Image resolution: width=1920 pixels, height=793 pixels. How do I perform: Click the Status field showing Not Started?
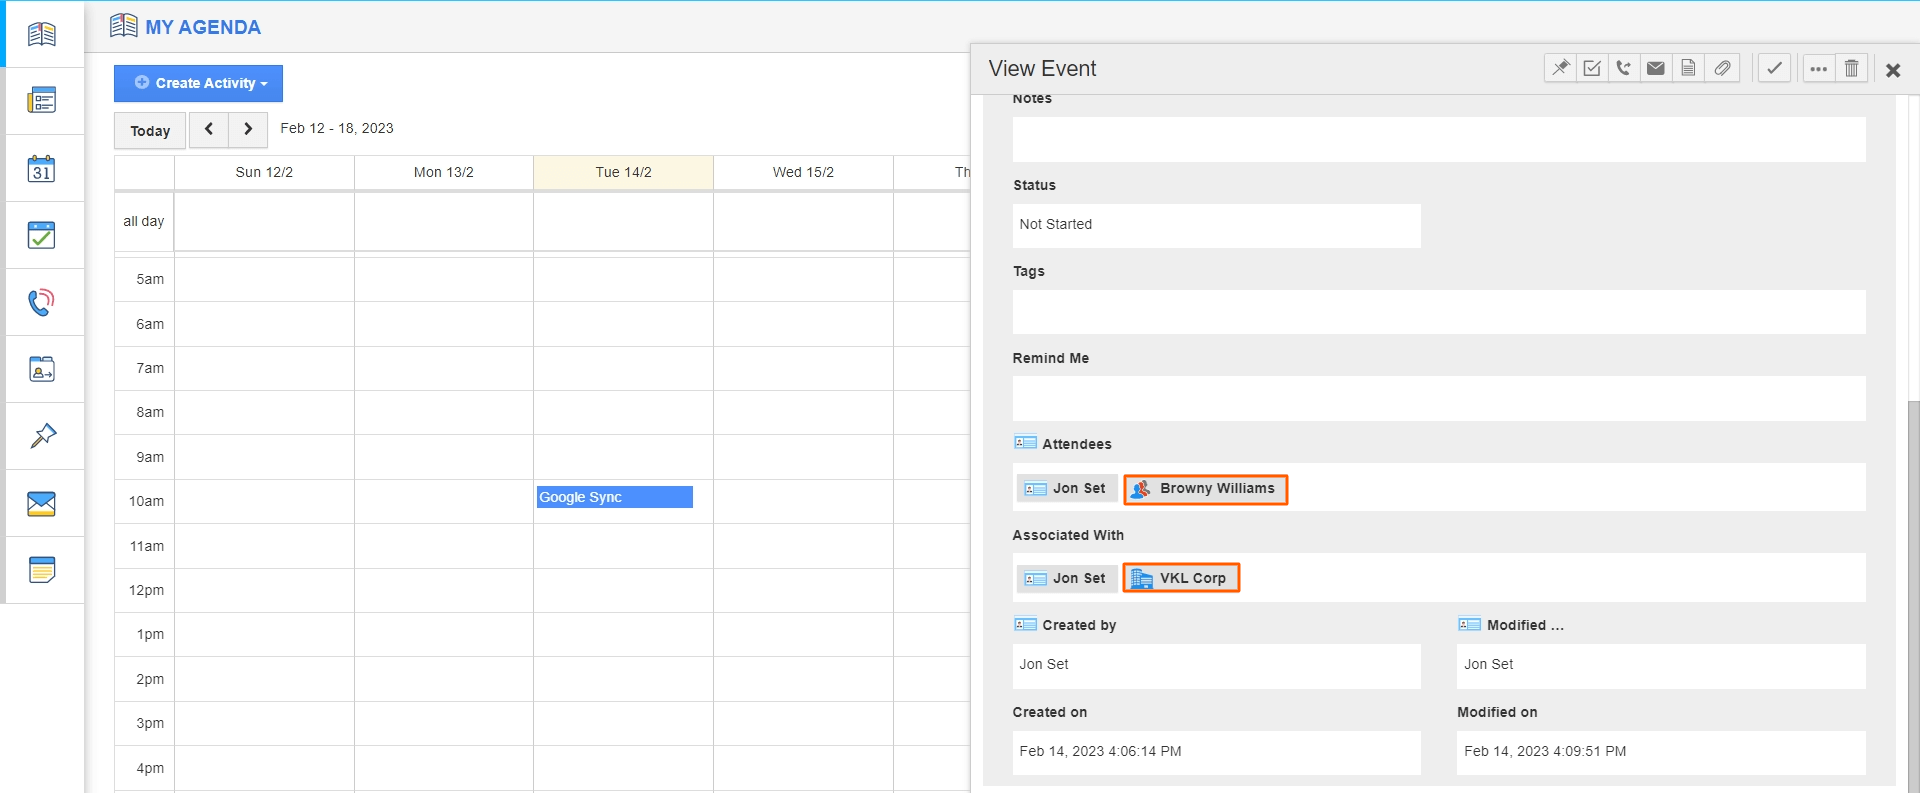point(1215,225)
